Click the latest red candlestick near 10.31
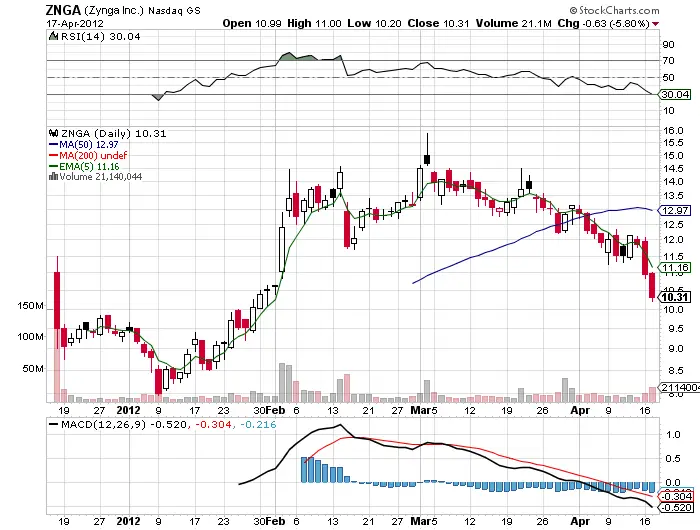This screenshot has width=700, height=530. pos(652,286)
